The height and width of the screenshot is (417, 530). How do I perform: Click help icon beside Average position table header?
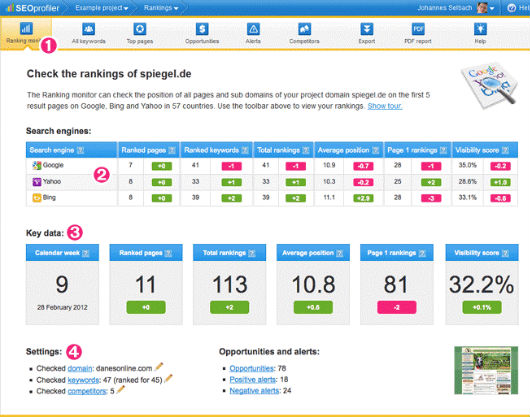375,150
